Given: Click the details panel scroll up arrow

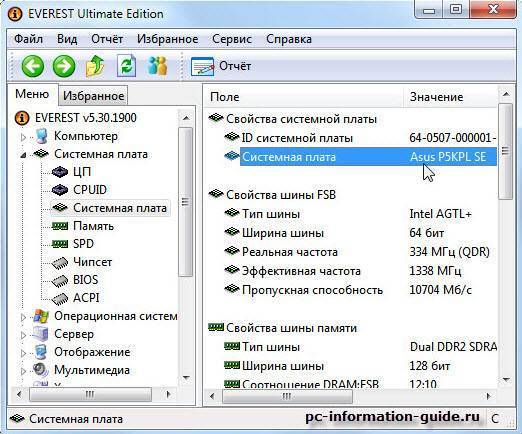Looking at the screenshot, I should (x=506, y=94).
